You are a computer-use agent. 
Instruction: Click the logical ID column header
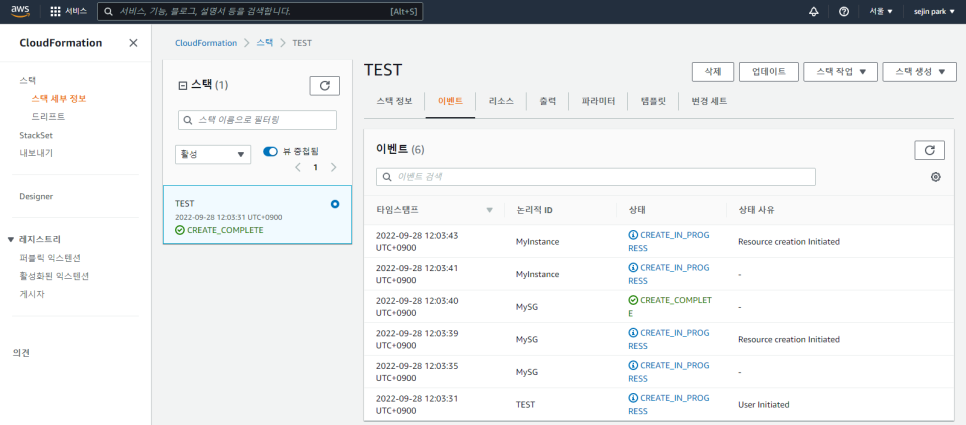tap(534, 210)
